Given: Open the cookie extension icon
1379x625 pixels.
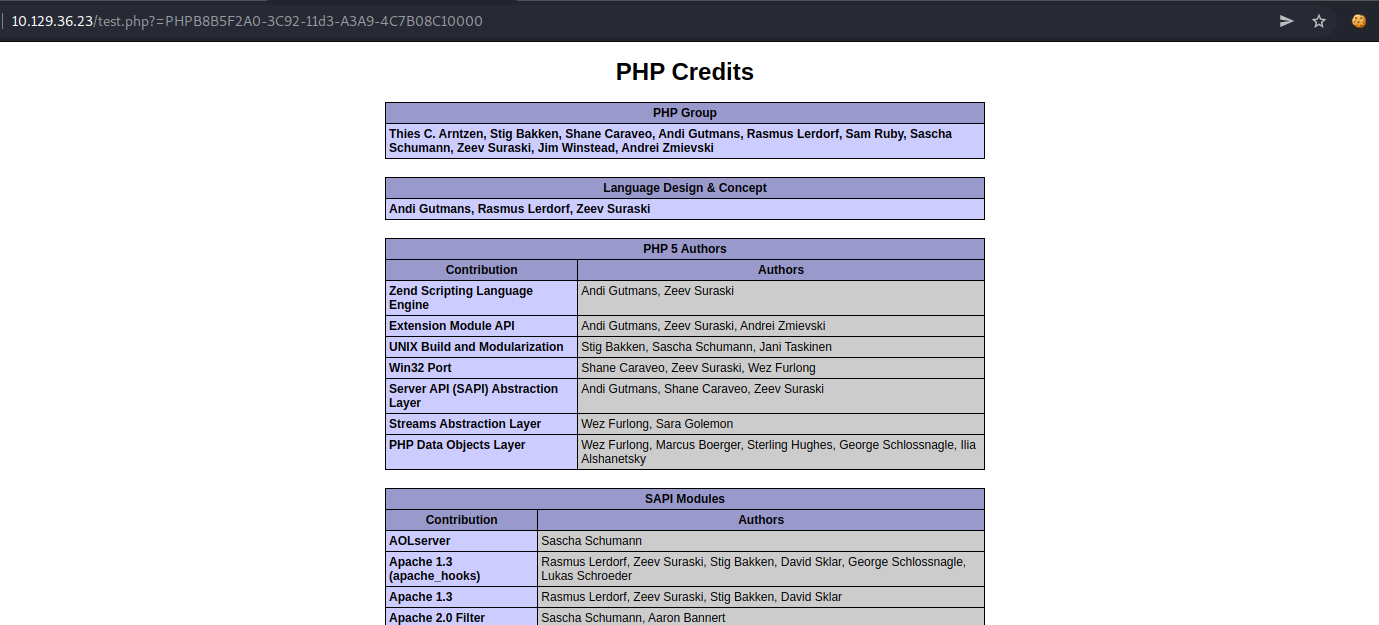Looking at the screenshot, I should click(1358, 21).
